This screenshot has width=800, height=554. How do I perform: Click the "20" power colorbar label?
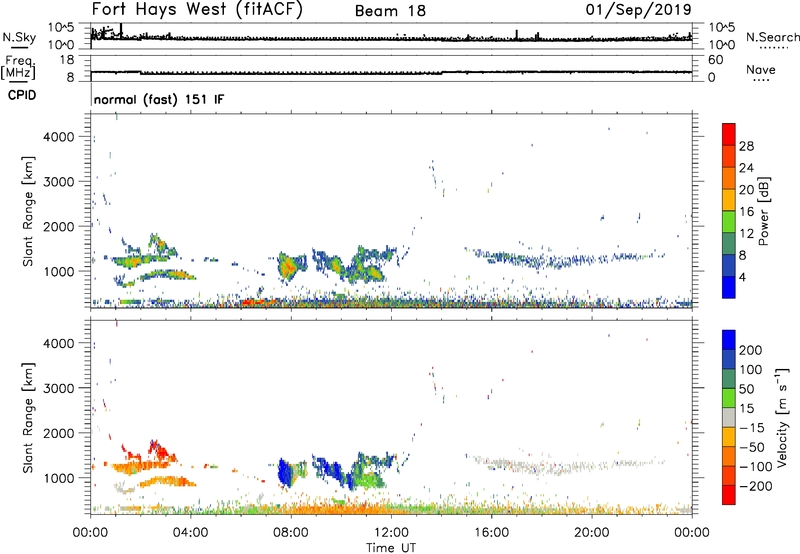(746, 190)
